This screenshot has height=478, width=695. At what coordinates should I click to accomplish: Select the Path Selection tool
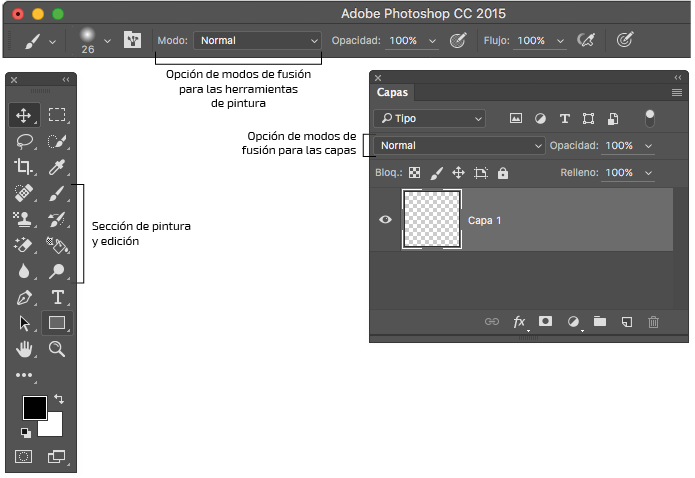pyautogui.click(x=24, y=323)
